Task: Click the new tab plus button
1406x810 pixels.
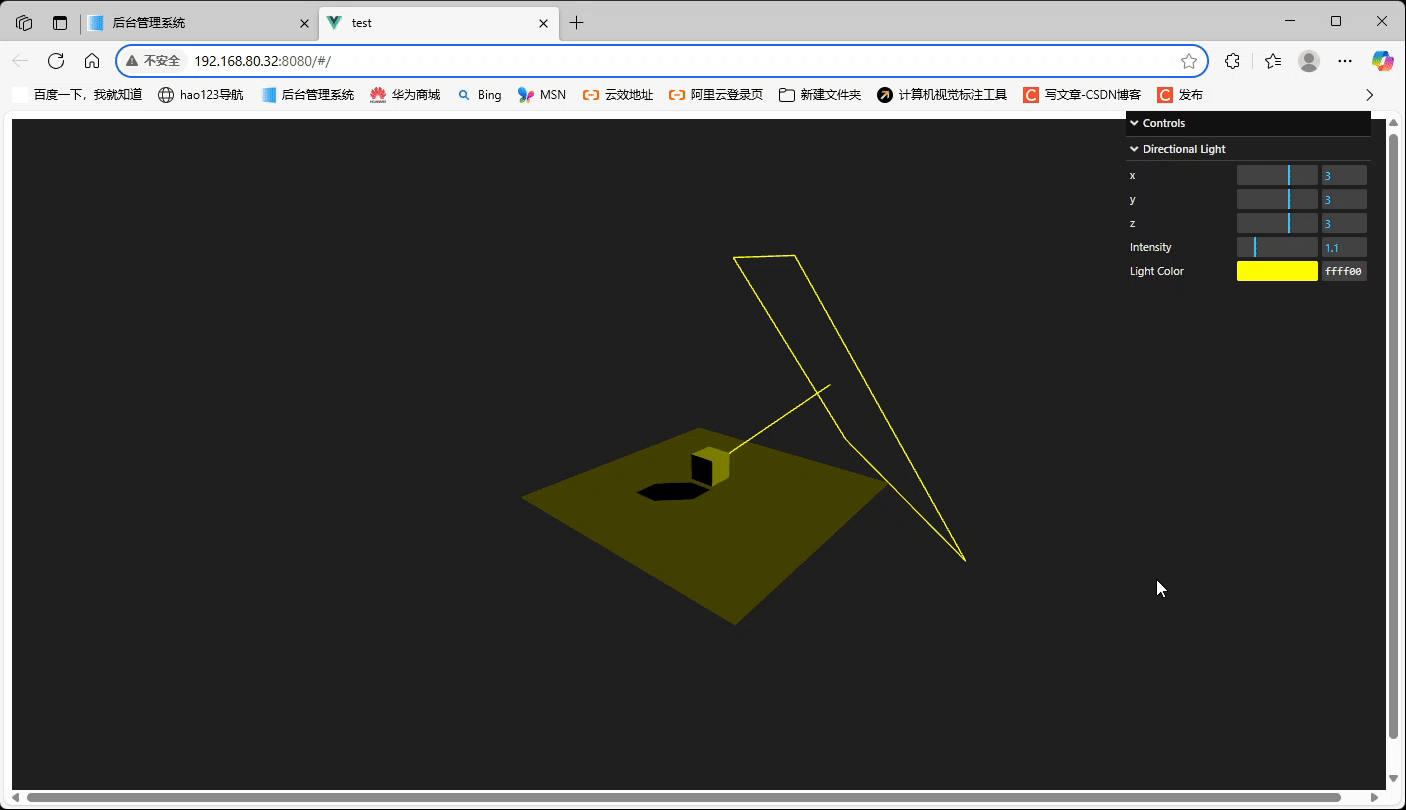Action: [576, 22]
